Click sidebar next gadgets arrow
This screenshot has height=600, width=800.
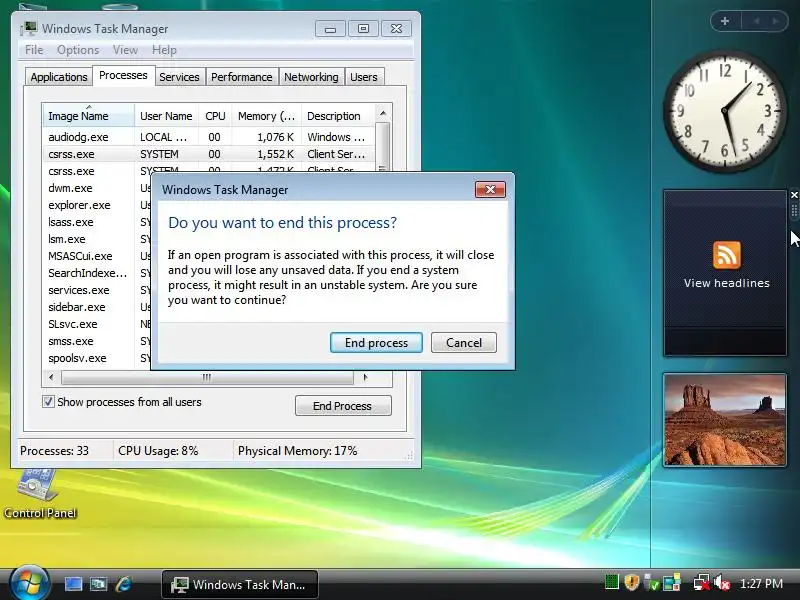point(776,21)
